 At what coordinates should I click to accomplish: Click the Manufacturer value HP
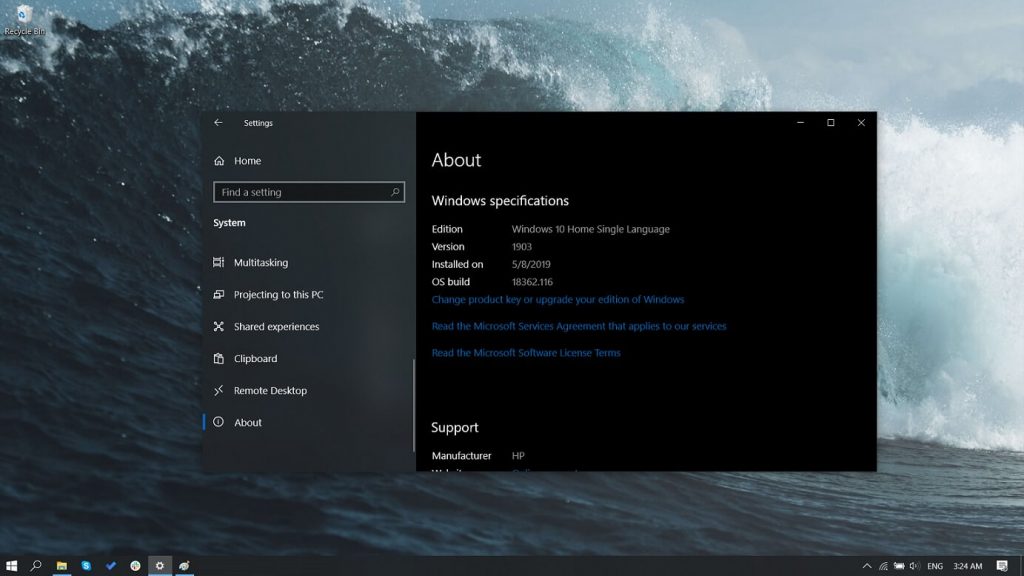(518, 456)
